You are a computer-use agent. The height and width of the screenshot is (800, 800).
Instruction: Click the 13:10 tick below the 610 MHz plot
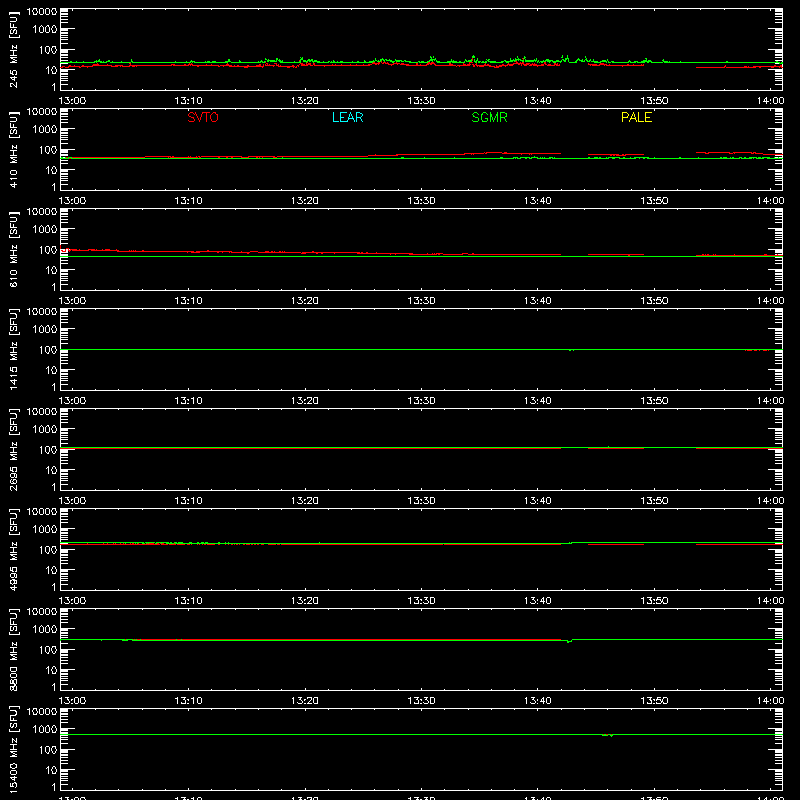[189, 301]
